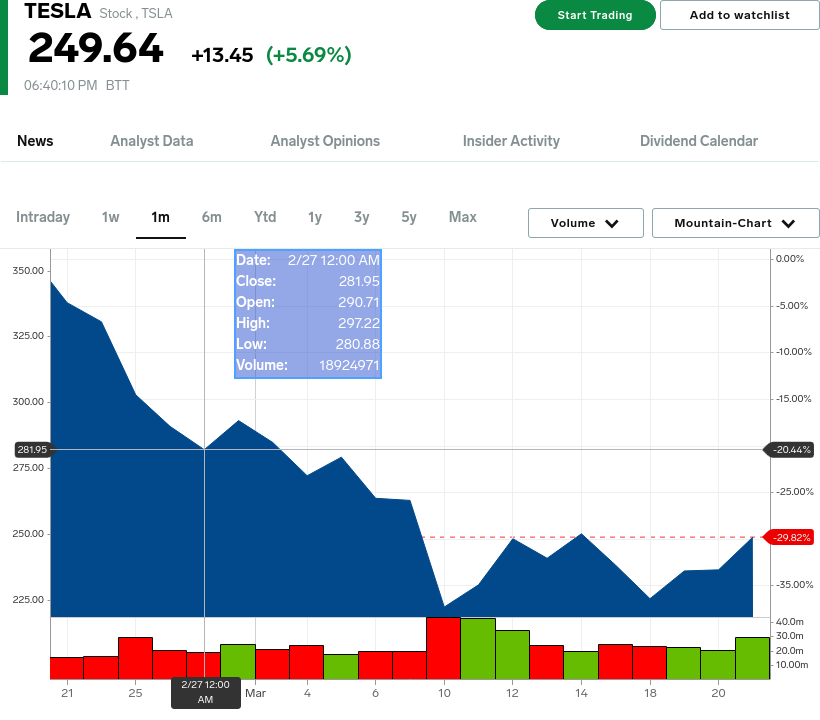This screenshot has height=720, width=820.
Task: Expand the Mountain-Chart type dropdown
Action: point(736,223)
